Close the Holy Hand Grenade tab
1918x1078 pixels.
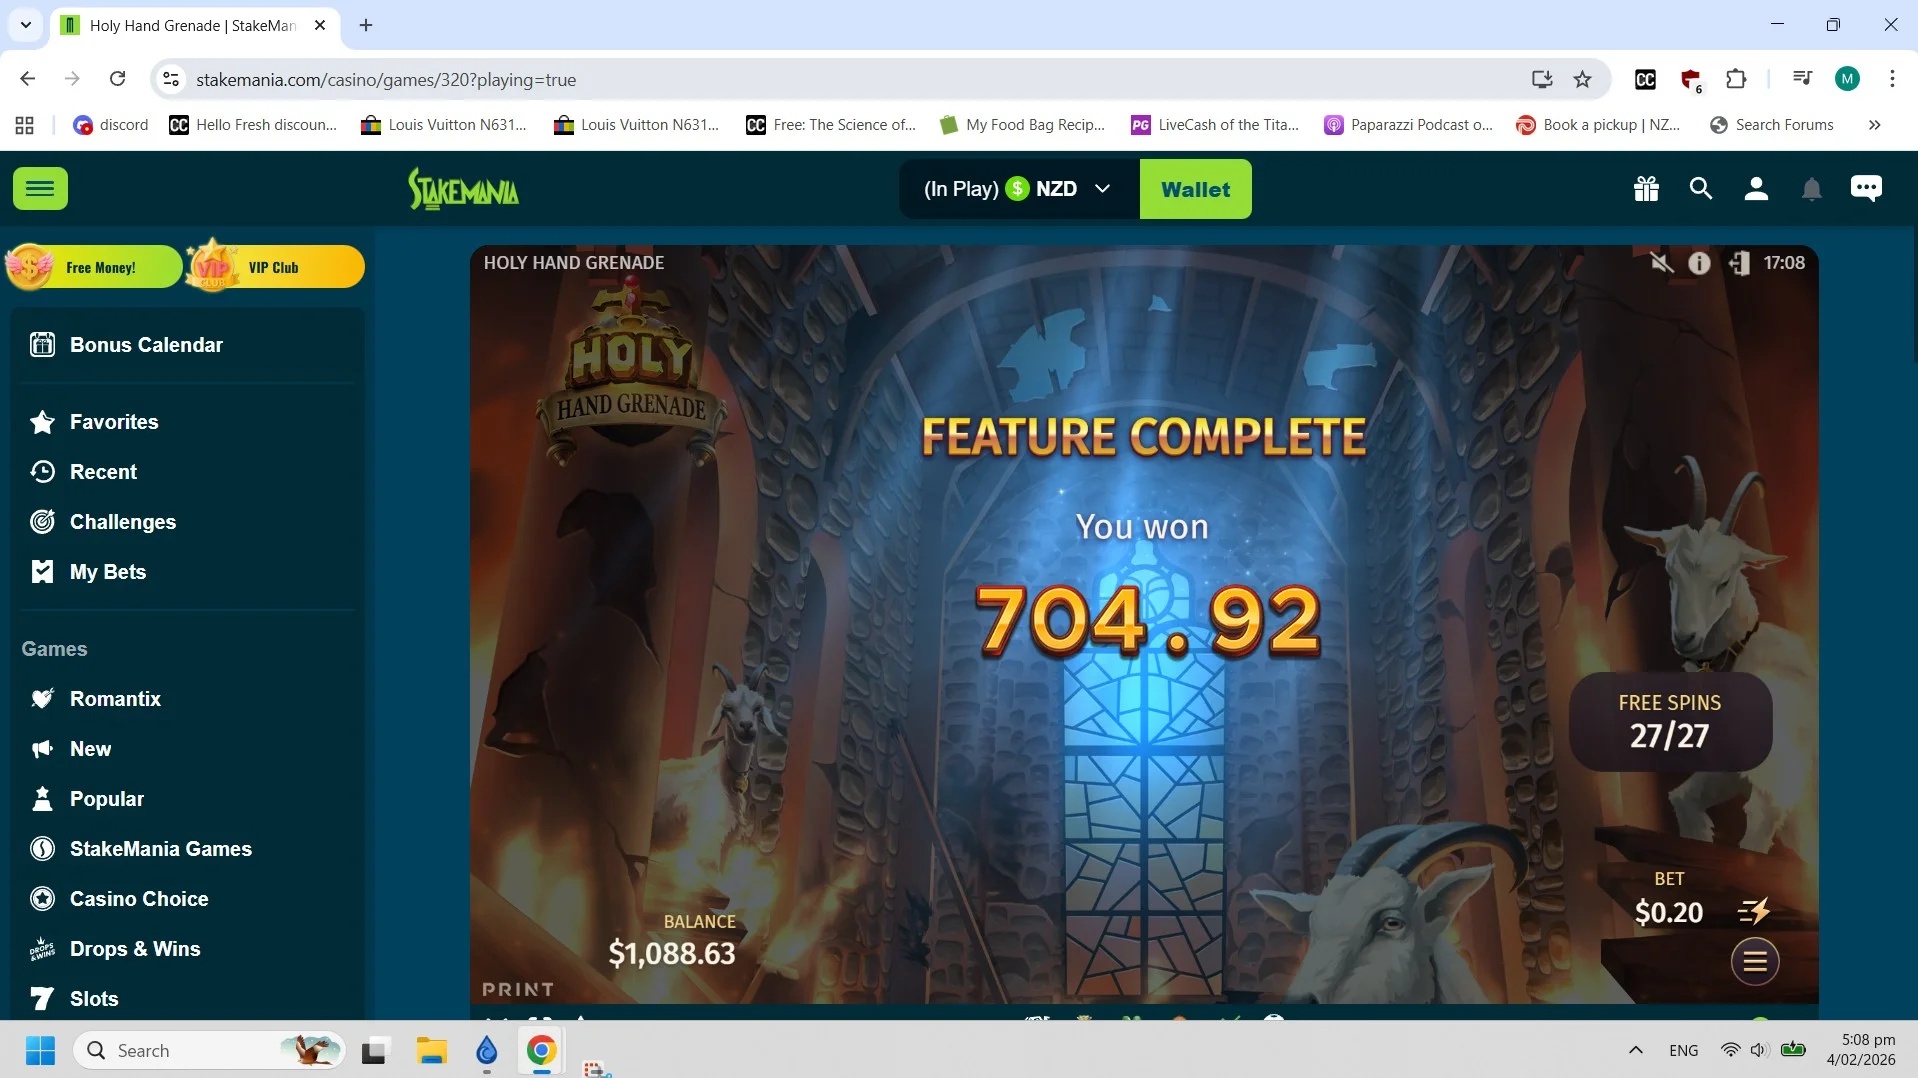tap(320, 25)
